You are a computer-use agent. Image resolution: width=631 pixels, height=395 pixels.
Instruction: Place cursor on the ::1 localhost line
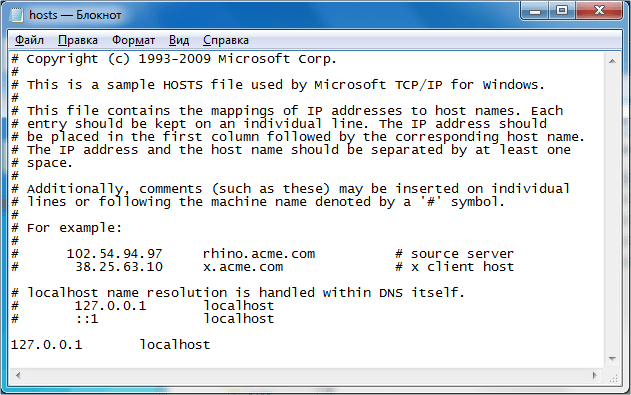[x=142, y=319]
